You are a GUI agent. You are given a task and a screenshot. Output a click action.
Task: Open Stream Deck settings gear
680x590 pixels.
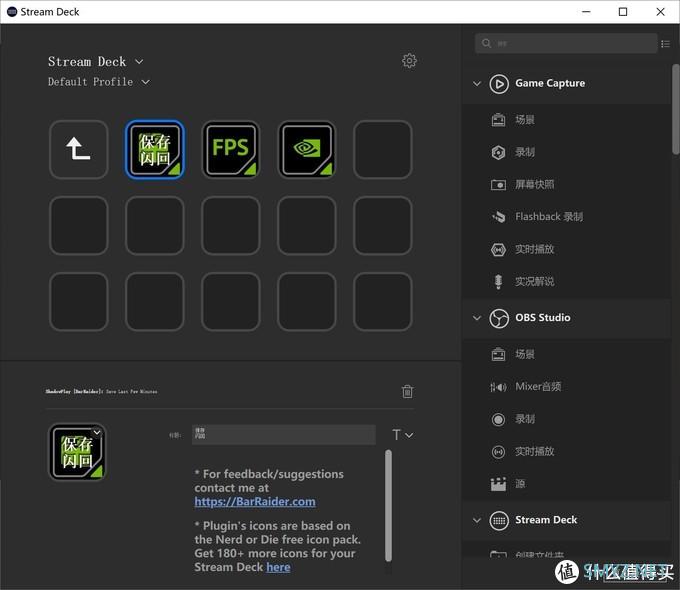pyautogui.click(x=409, y=61)
